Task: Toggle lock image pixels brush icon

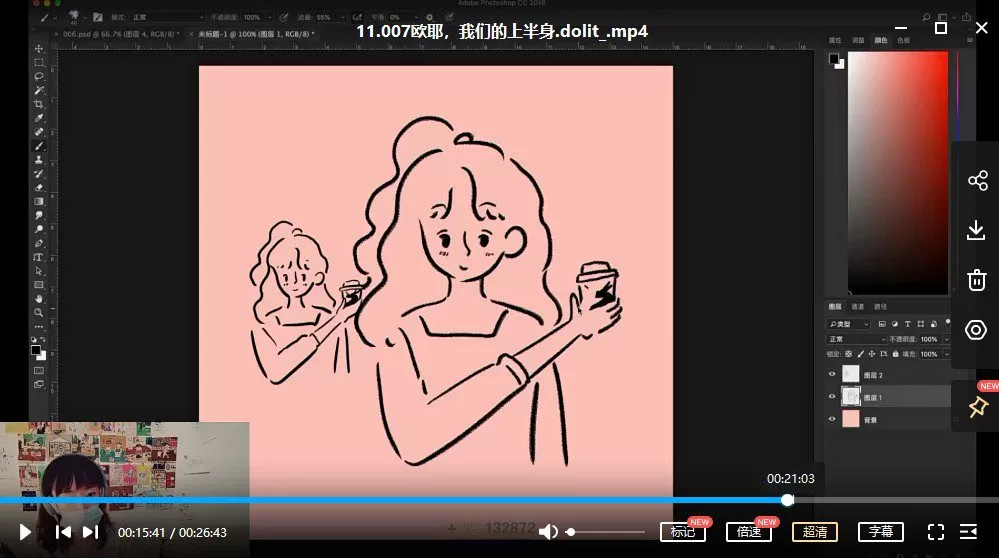Action: pyautogui.click(x=860, y=354)
